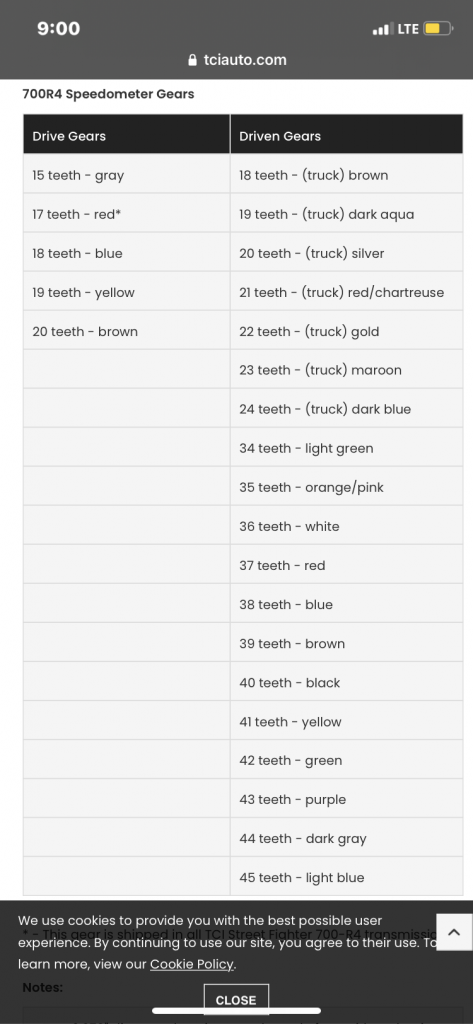
Task: Tap the padlock icon beside tciauto.com
Action: click(x=192, y=60)
